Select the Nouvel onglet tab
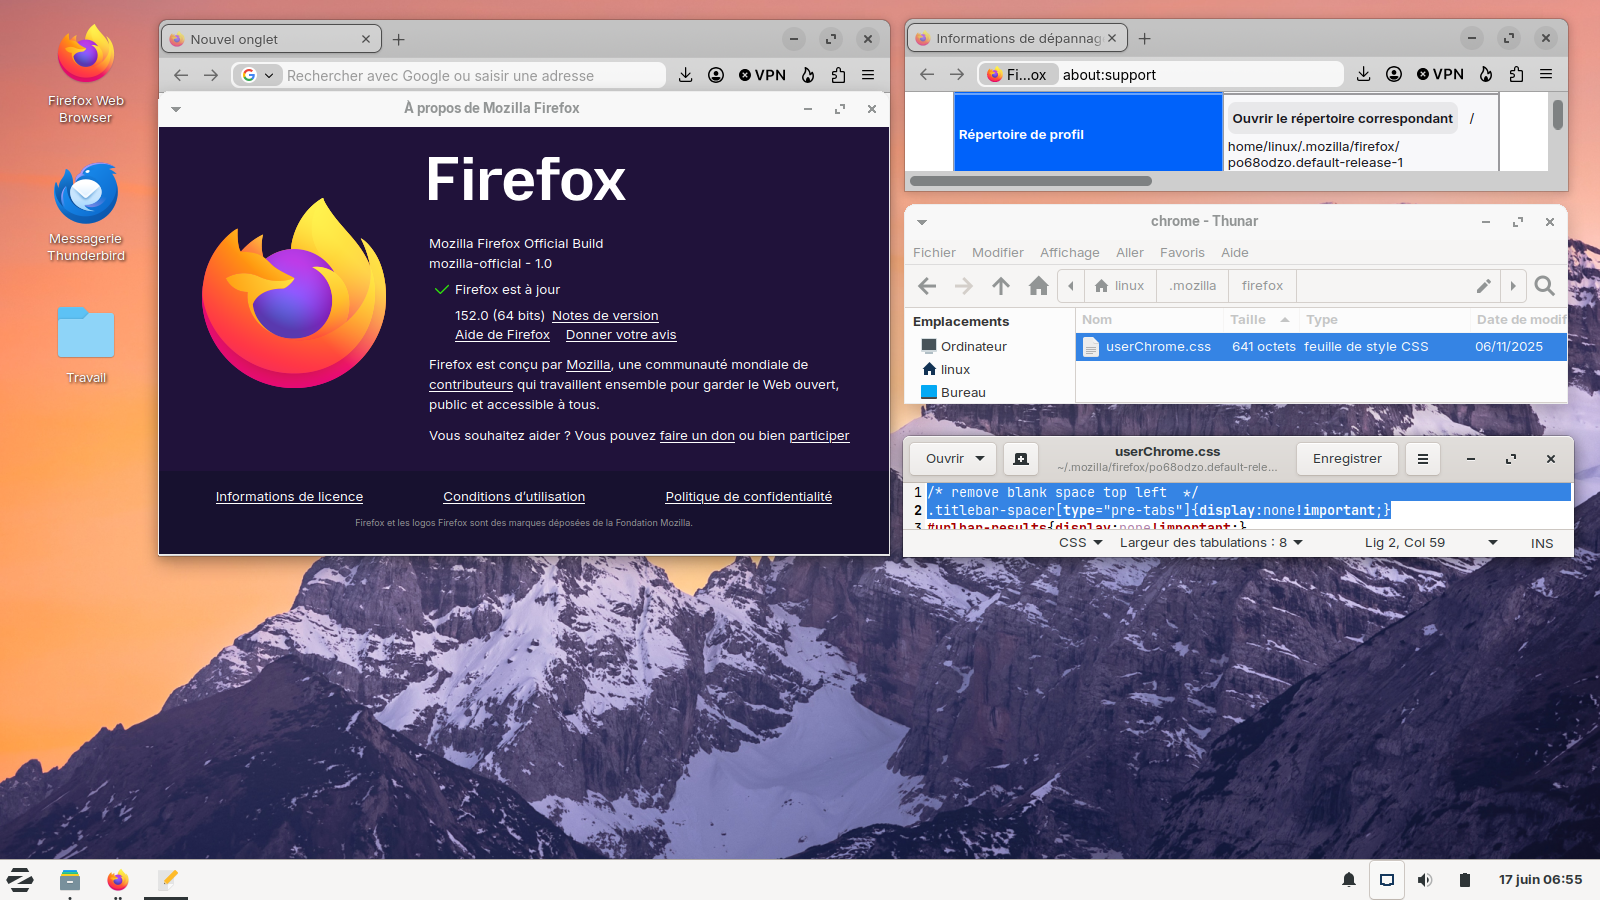1600x900 pixels. [271, 39]
